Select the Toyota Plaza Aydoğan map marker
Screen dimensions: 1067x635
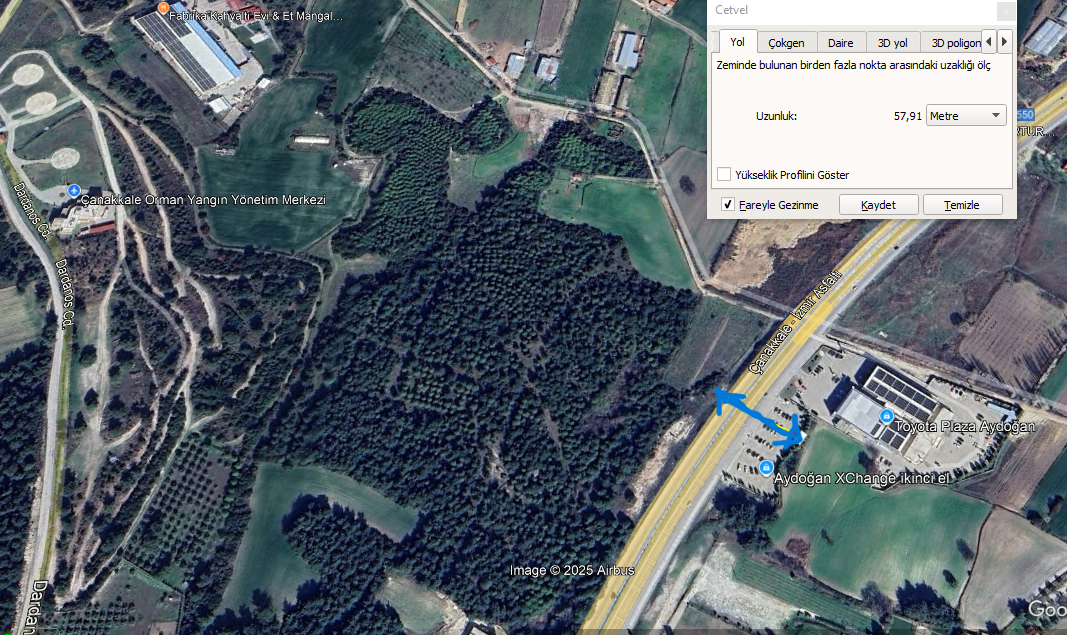pos(886,416)
